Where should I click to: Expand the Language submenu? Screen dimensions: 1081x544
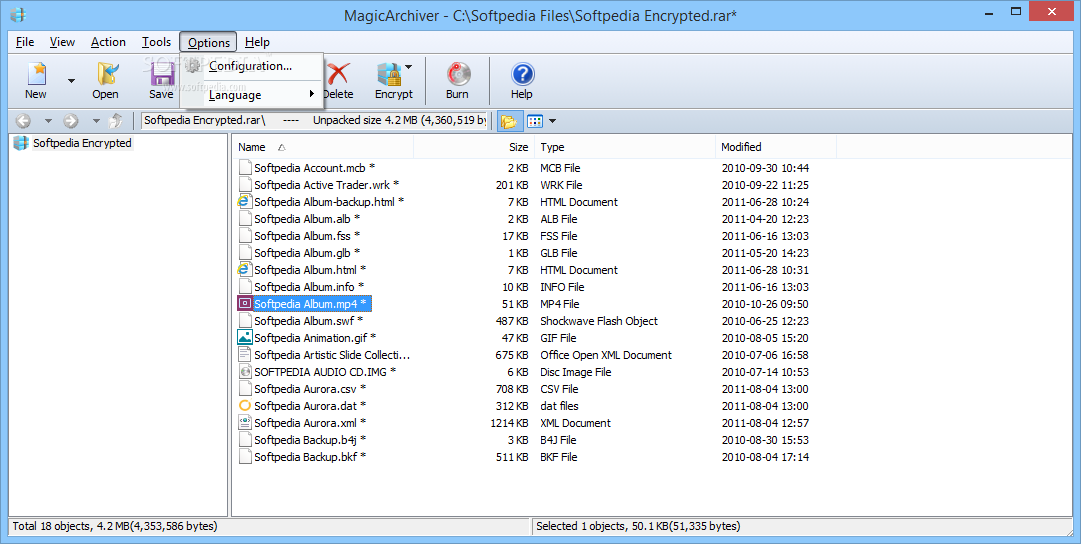coord(252,95)
